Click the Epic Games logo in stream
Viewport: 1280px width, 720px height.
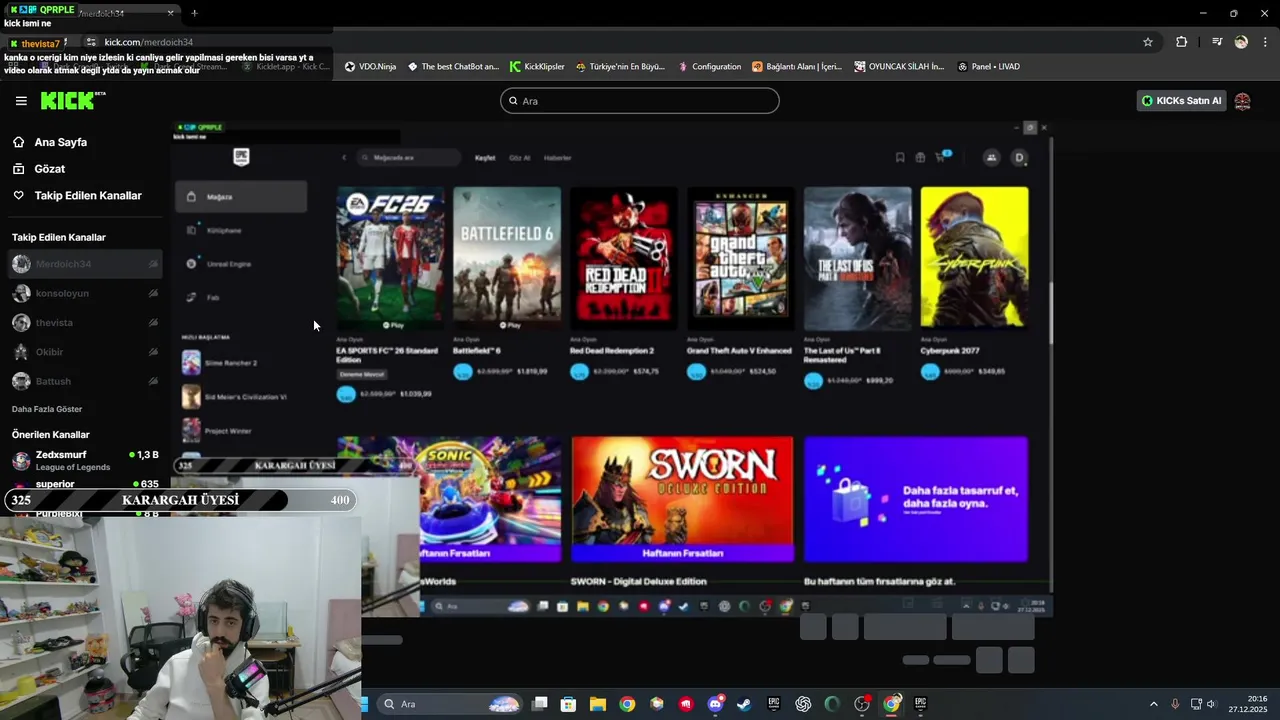tap(241, 157)
